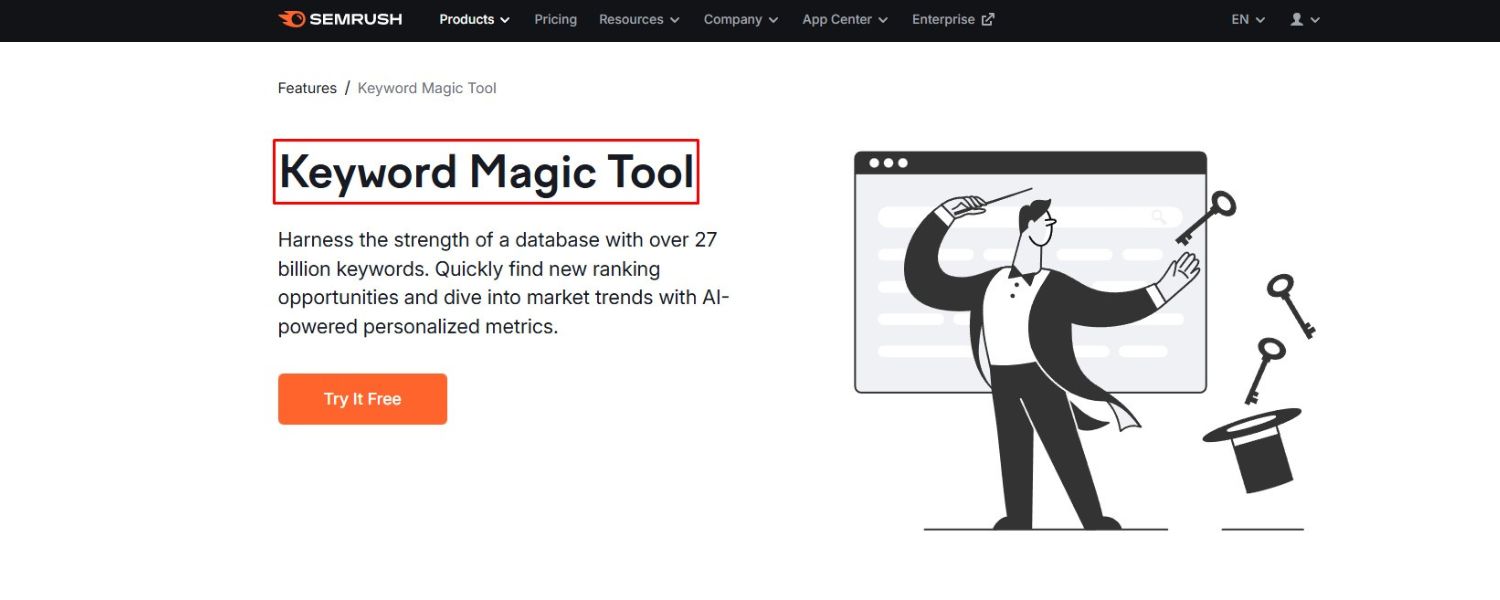Click the Try It Free button
The image size is (1500, 600).
(x=362, y=398)
